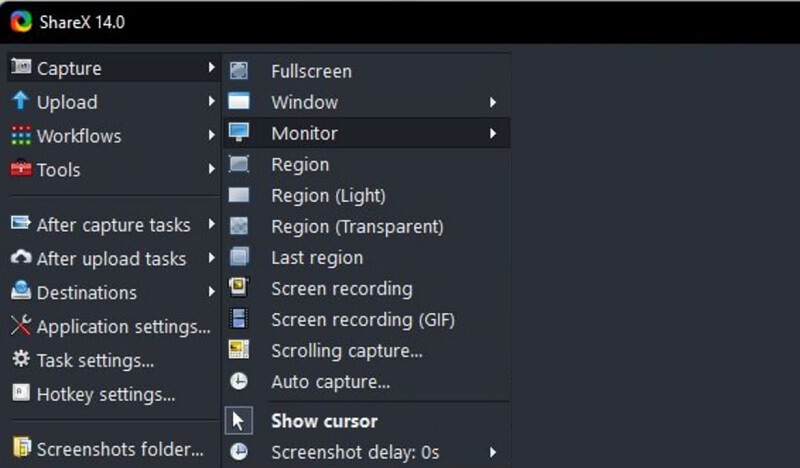Screen dimensions: 800x468
Task: Choose the Window capture entry
Action: [x=366, y=102]
